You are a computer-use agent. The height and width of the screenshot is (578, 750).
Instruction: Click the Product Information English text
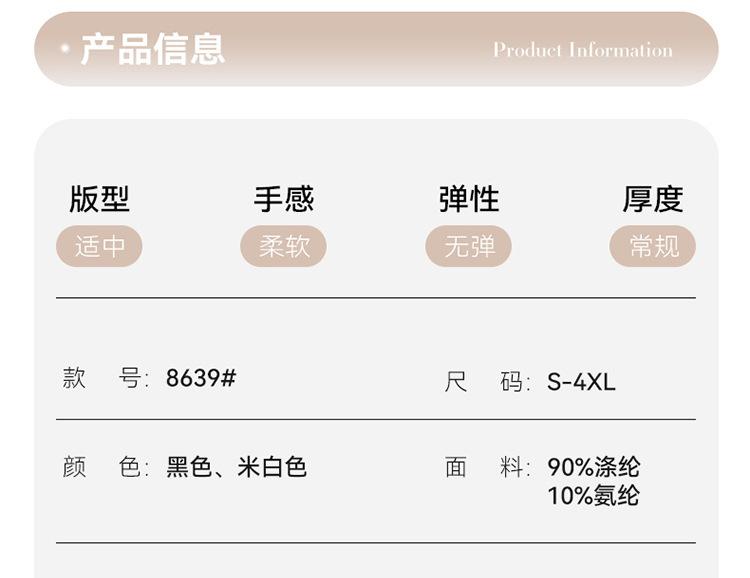582,50
